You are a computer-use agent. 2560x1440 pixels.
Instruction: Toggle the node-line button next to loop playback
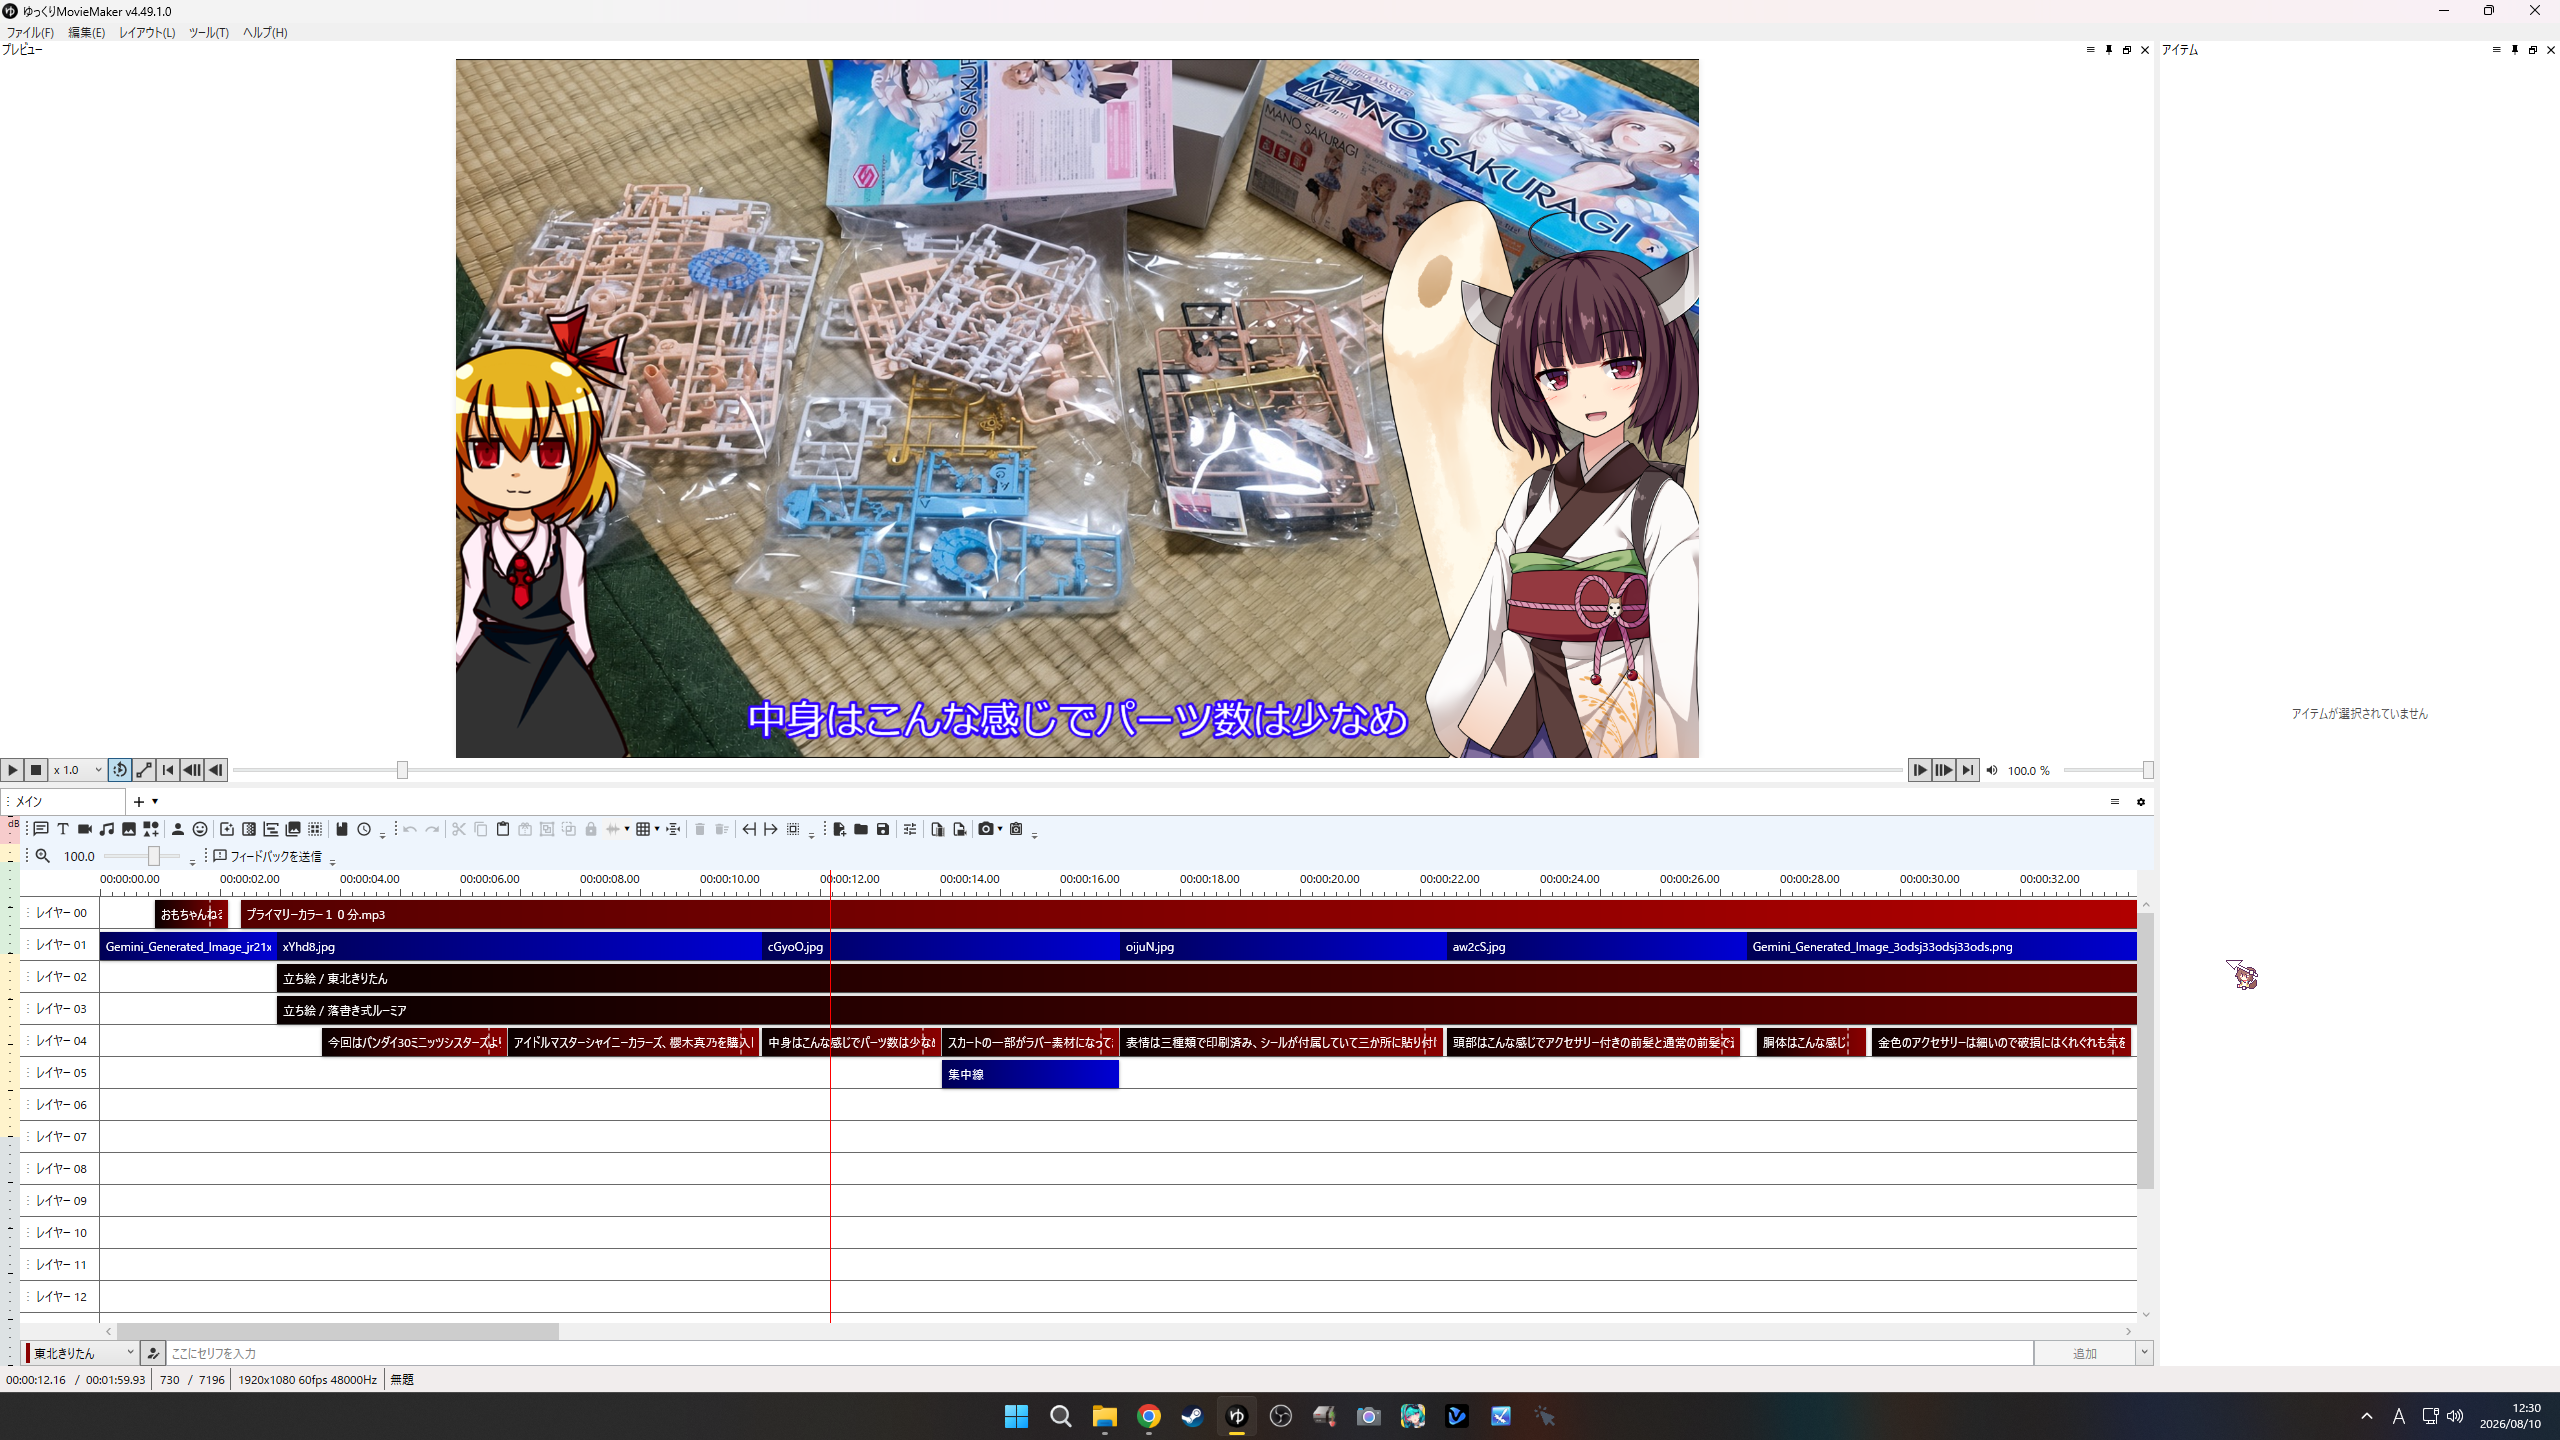[144, 770]
